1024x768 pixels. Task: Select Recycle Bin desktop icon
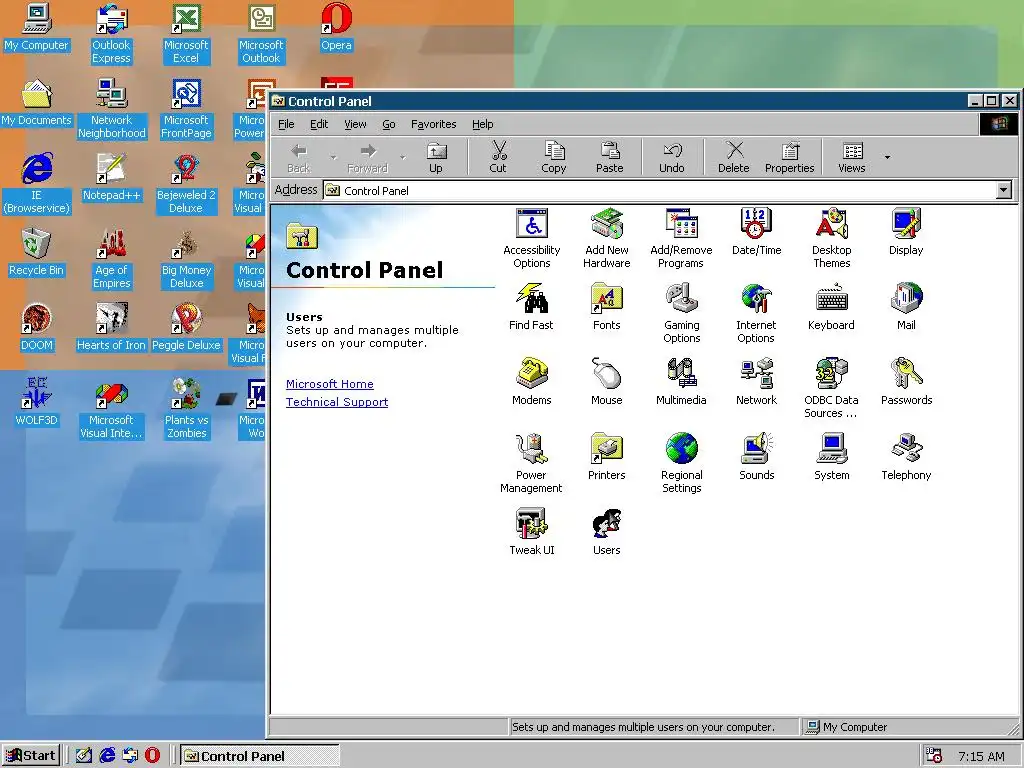point(36,253)
